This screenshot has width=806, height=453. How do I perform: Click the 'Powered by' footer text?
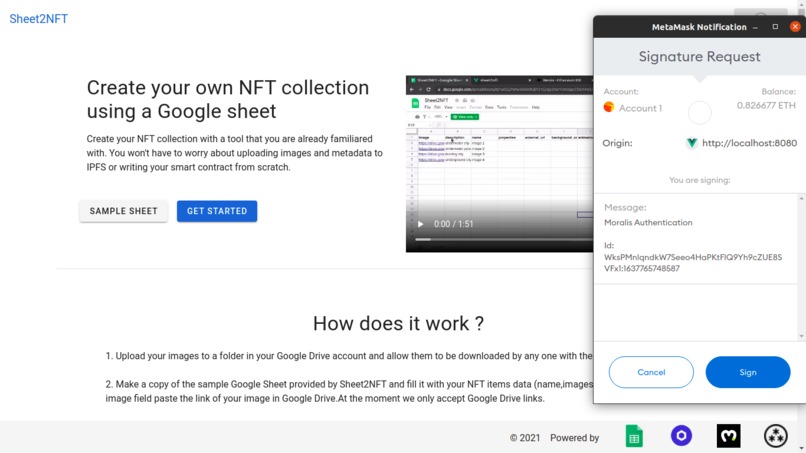click(575, 438)
